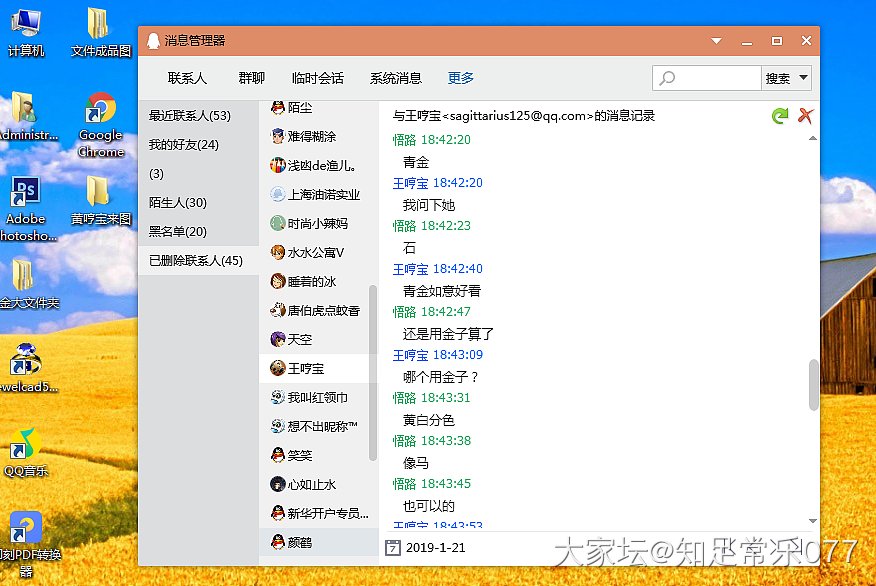The image size is (876, 586).
Task: Open the calendar date picker icon
Action: tap(393, 547)
